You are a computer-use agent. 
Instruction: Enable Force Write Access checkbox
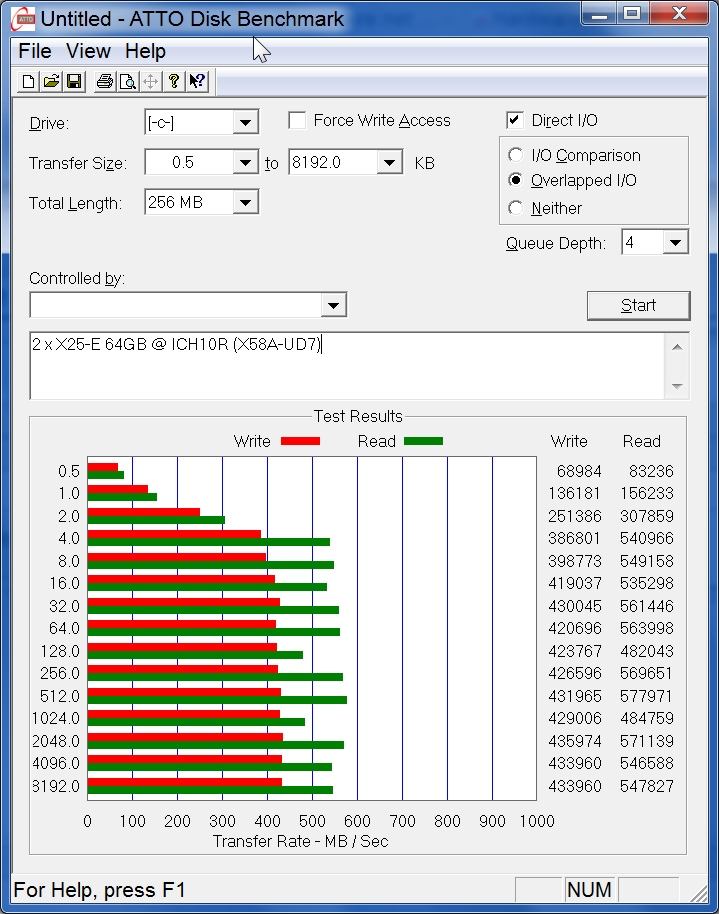(x=297, y=121)
